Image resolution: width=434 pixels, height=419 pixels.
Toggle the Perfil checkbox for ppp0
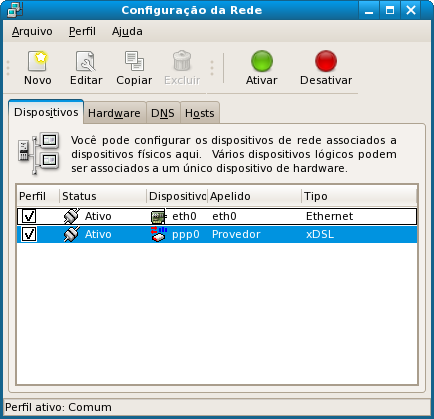tap(29, 234)
